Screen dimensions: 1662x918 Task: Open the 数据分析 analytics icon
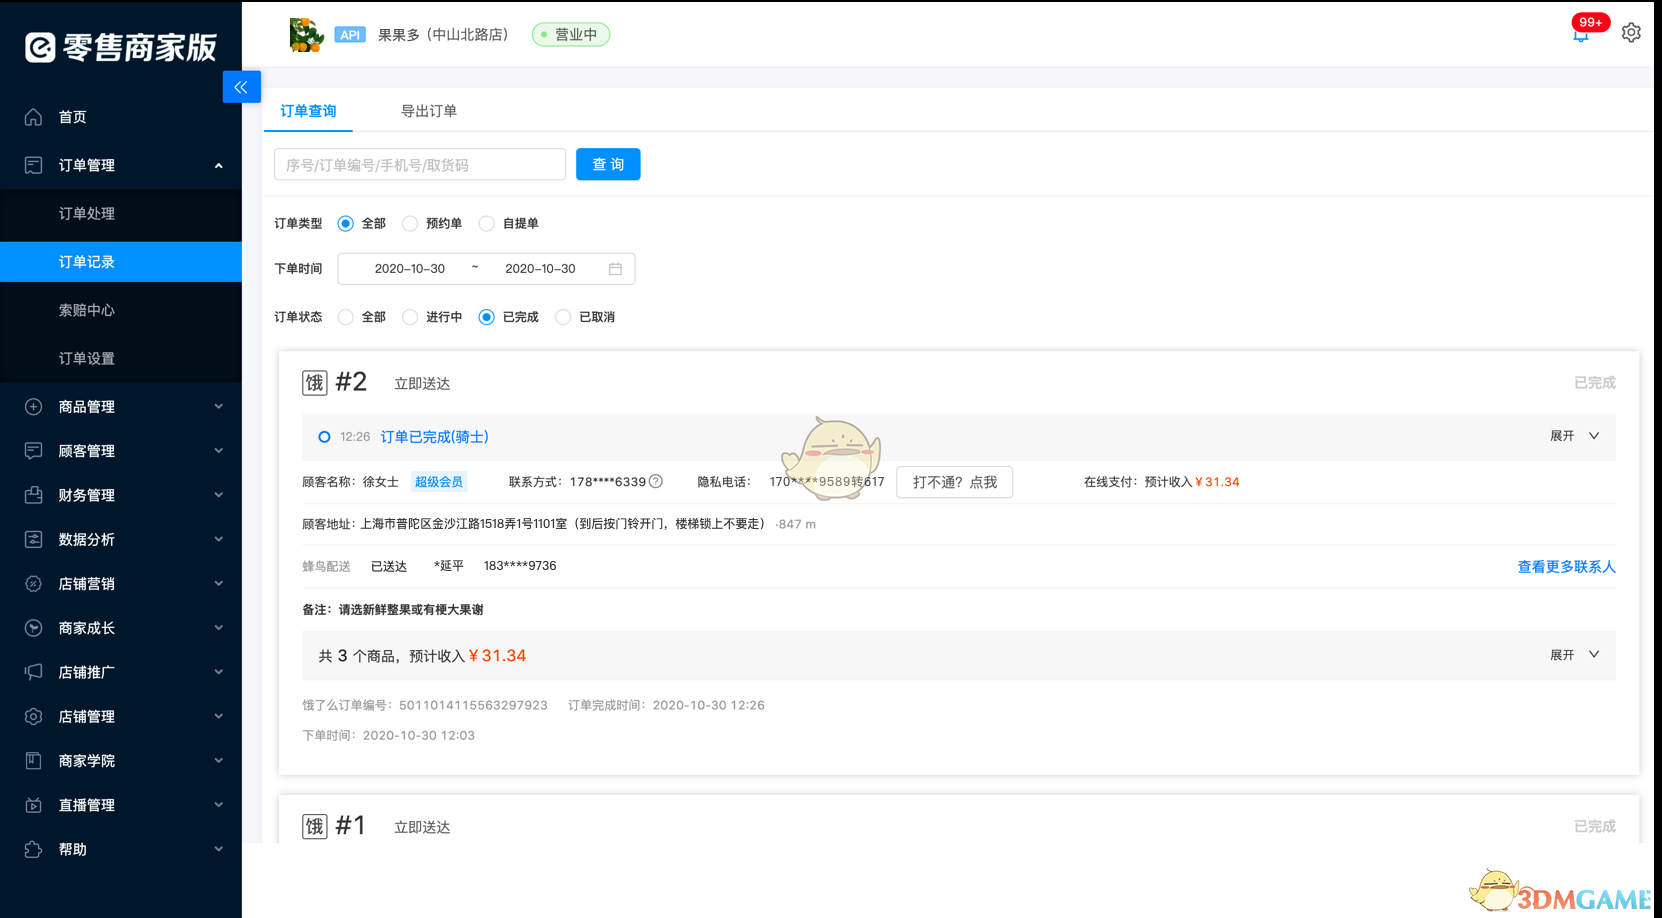click(x=32, y=538)
